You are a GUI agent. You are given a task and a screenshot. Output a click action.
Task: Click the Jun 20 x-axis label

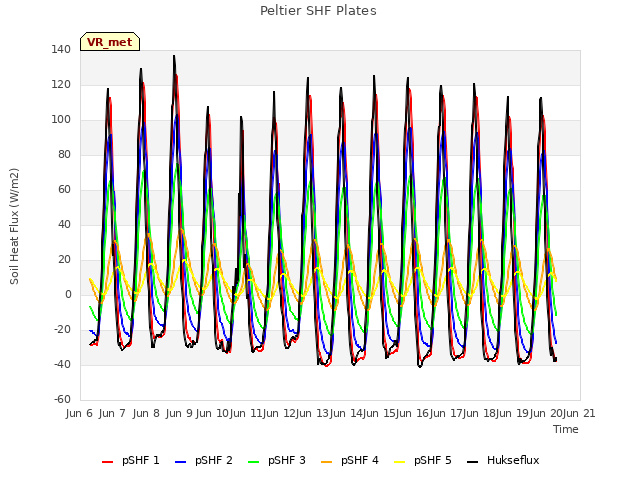547,414
